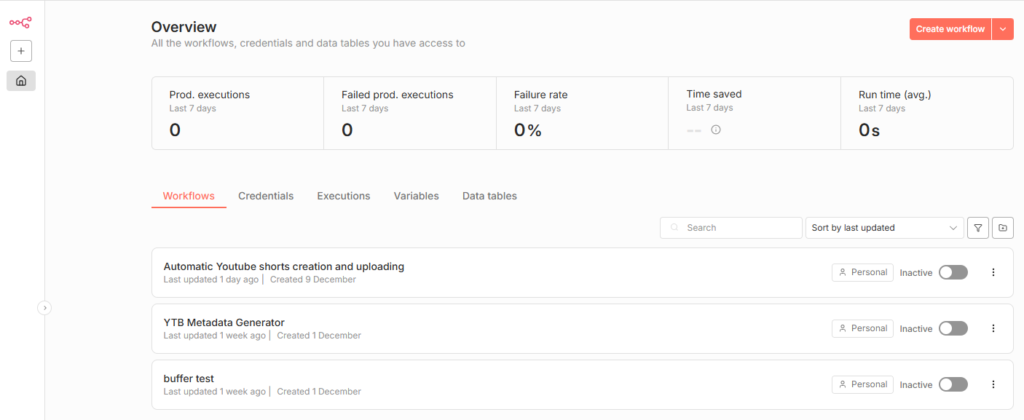Open the home icon in the sidebar
Viewport: 1024px width, 420px height.
click(x=21, y=81)
